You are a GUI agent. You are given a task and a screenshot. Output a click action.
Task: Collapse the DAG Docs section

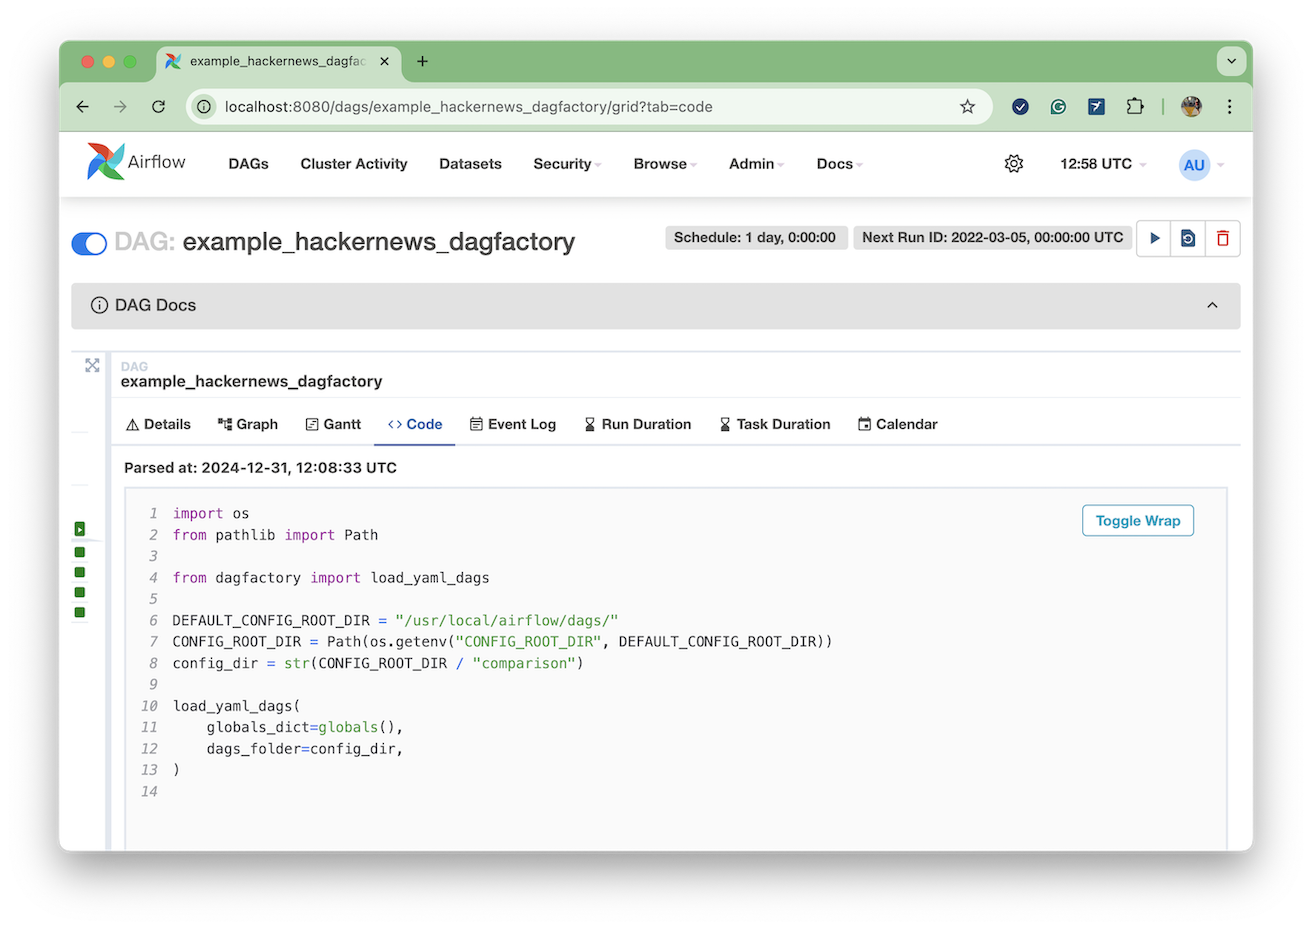[1212, 306]
